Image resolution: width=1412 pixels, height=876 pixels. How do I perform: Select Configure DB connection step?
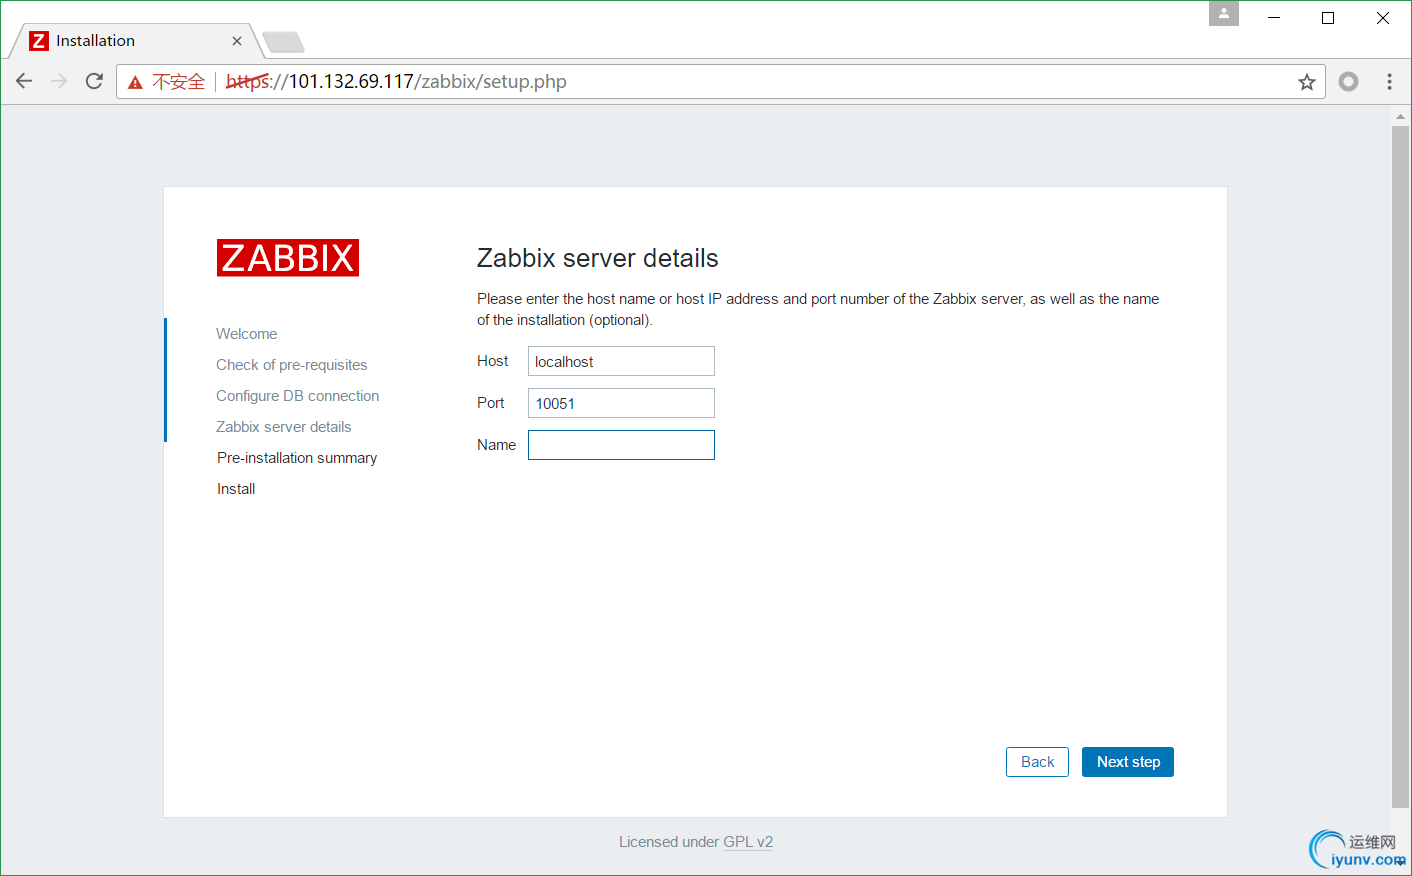point(298,396)
